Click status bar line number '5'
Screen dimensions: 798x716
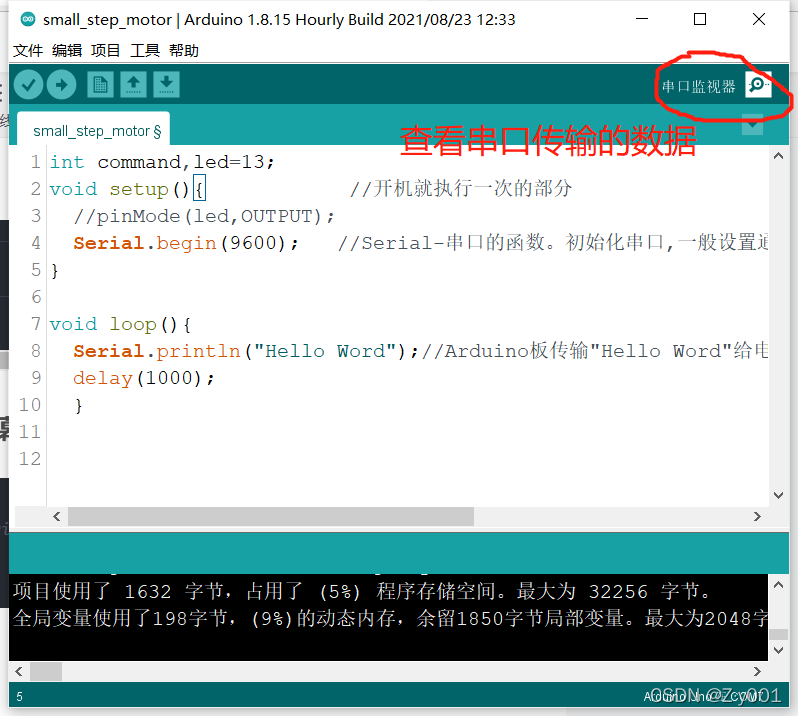[19, 697]
